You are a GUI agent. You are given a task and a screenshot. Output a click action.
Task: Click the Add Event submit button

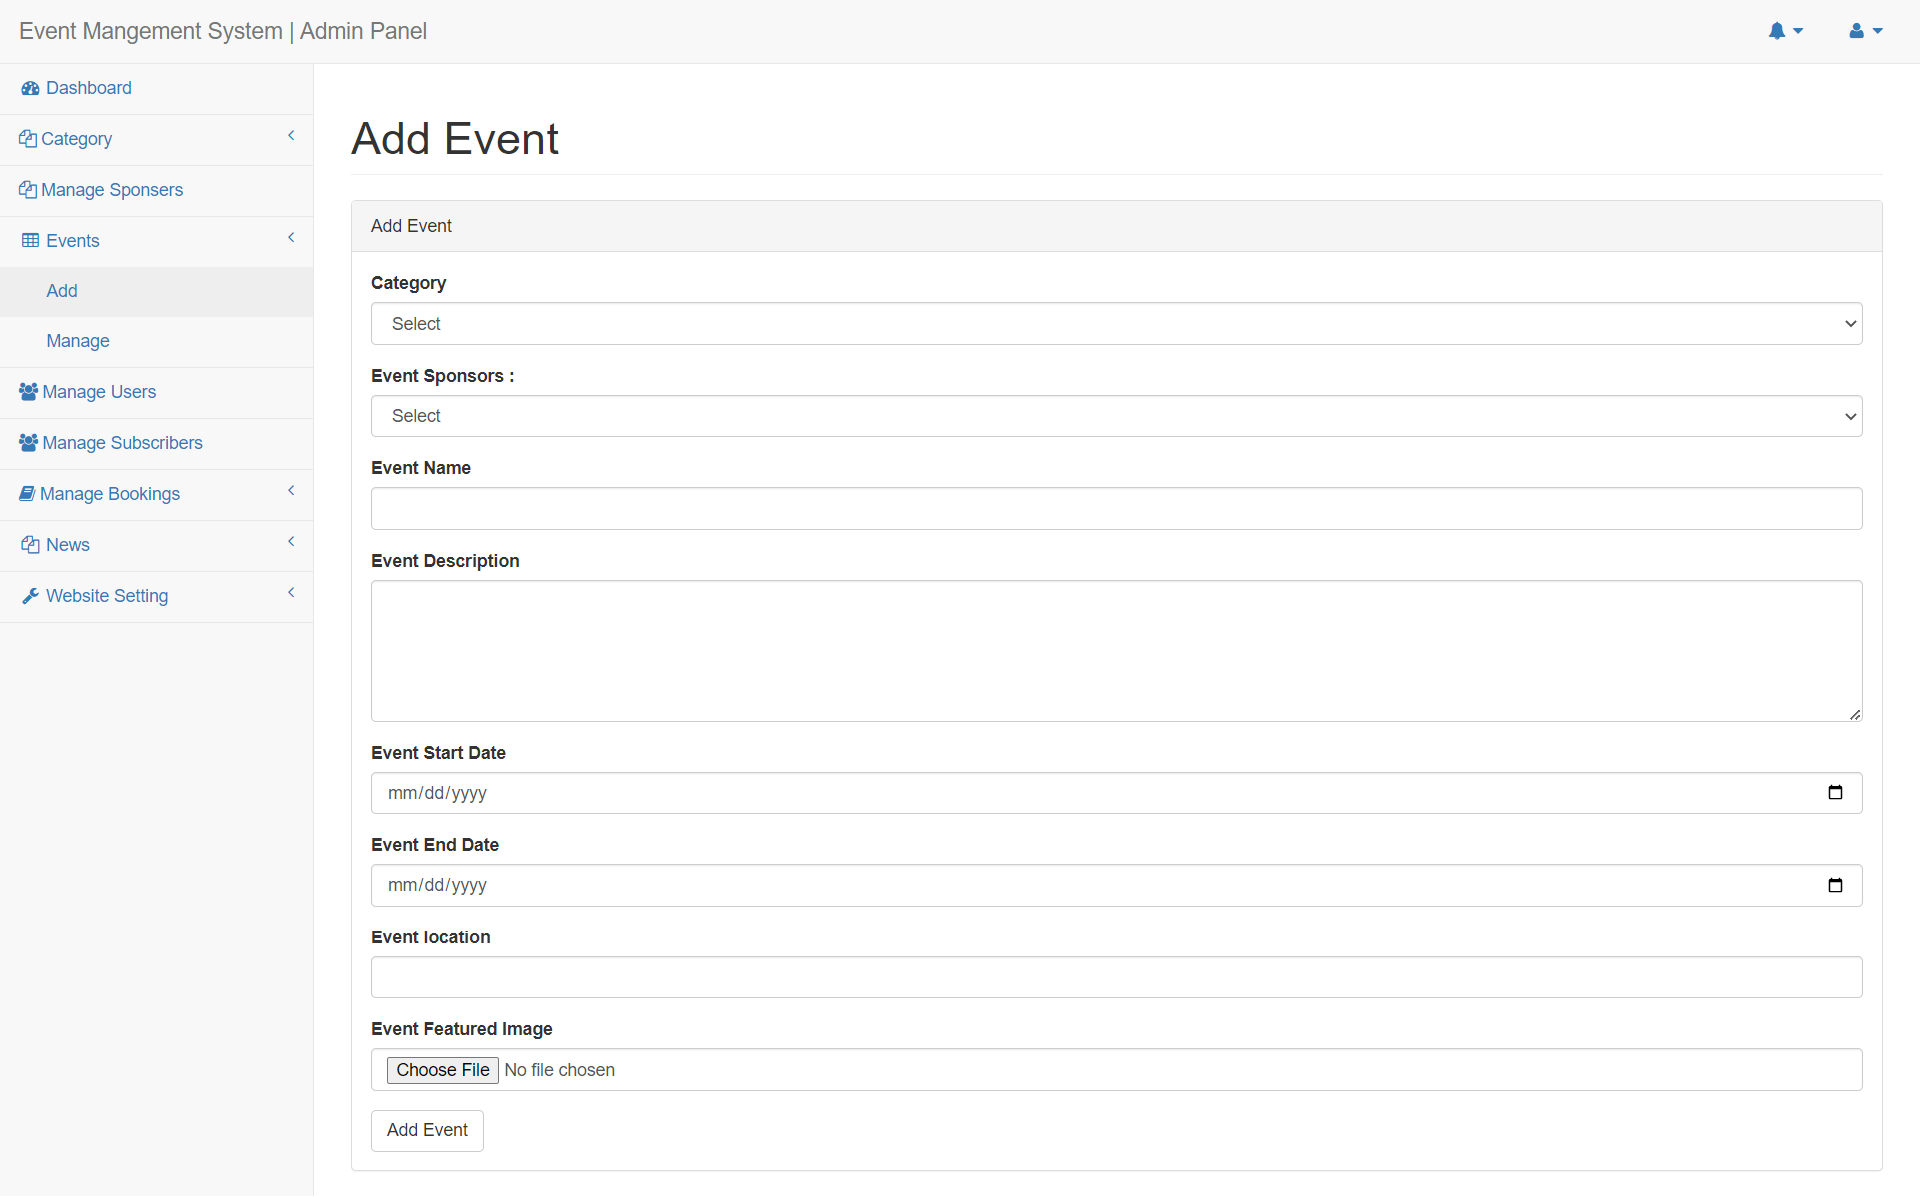pyautogui.click(x=427, y=1130)
